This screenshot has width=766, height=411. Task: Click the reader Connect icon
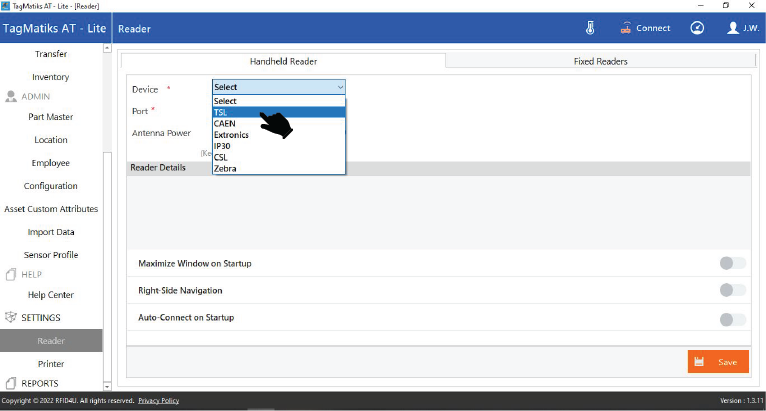[x=628, y=28]
